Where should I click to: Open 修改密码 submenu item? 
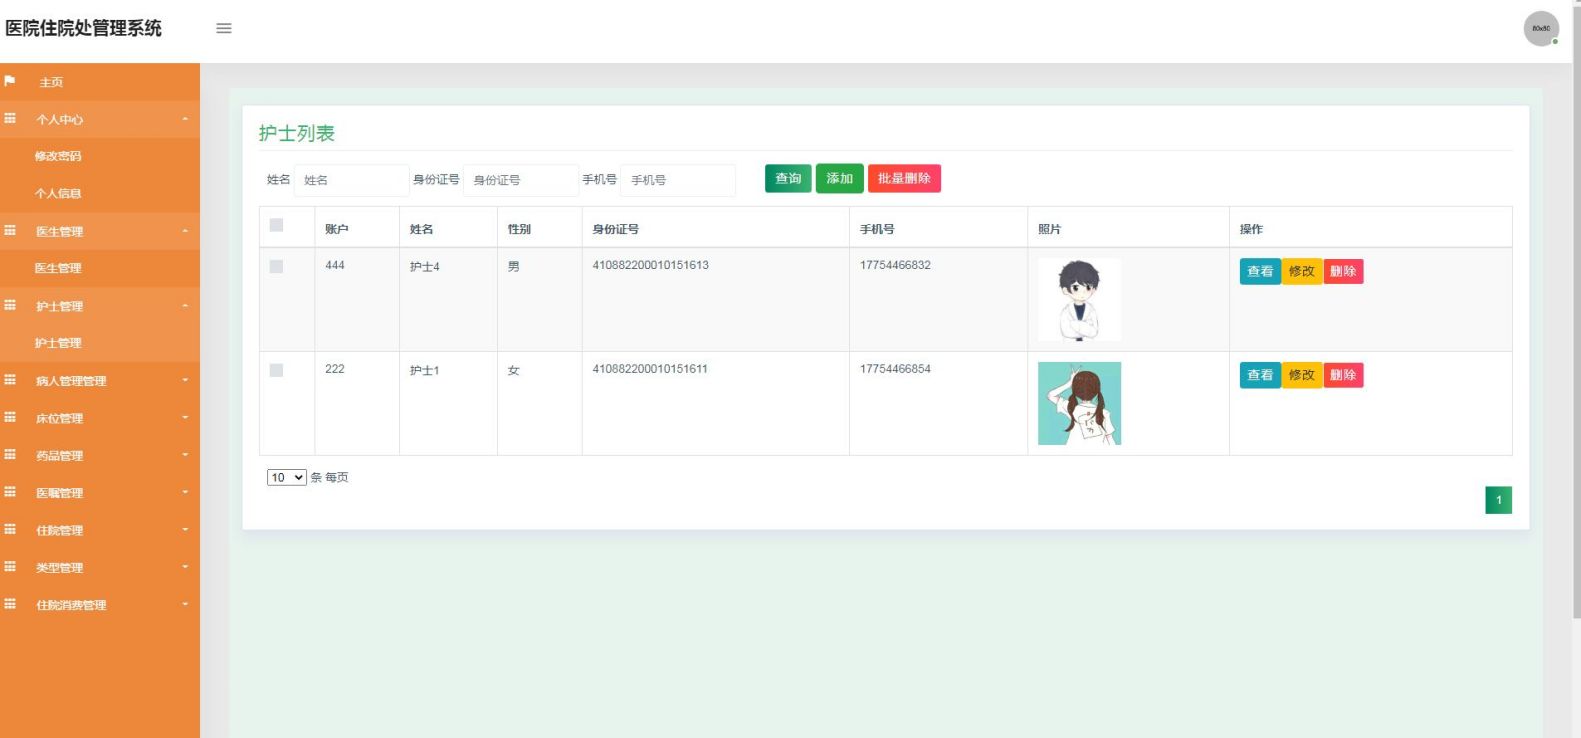(58, 156)
